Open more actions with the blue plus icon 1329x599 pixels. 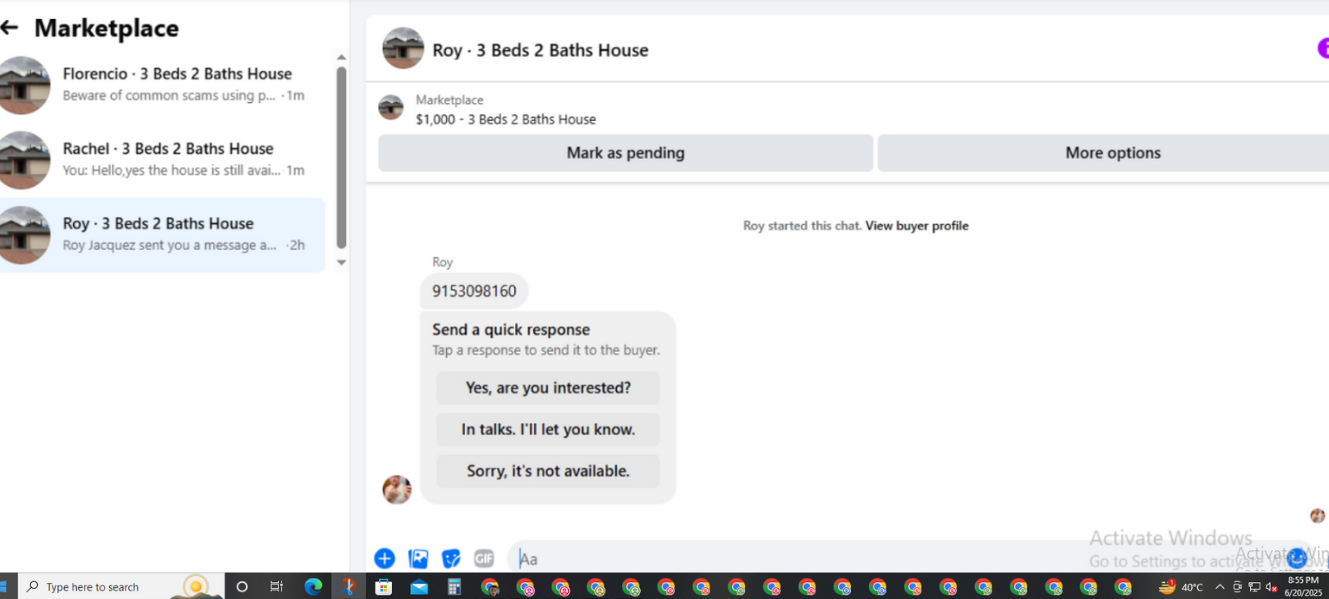coord(385,559)
